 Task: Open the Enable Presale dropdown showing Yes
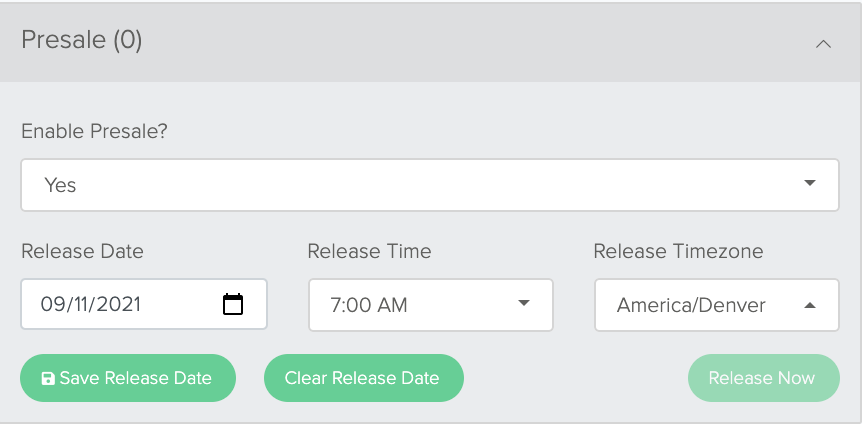coord(430,185)
